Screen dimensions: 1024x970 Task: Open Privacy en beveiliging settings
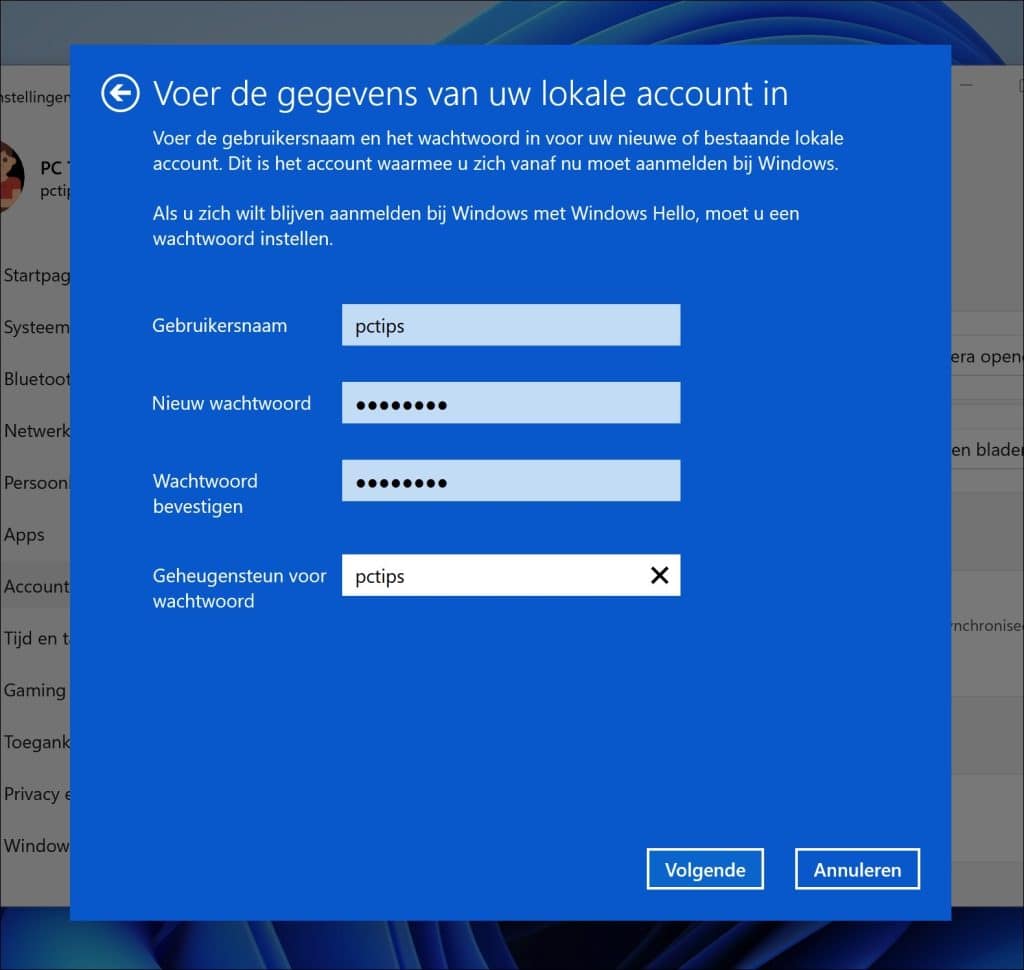(x=33, y=793)
